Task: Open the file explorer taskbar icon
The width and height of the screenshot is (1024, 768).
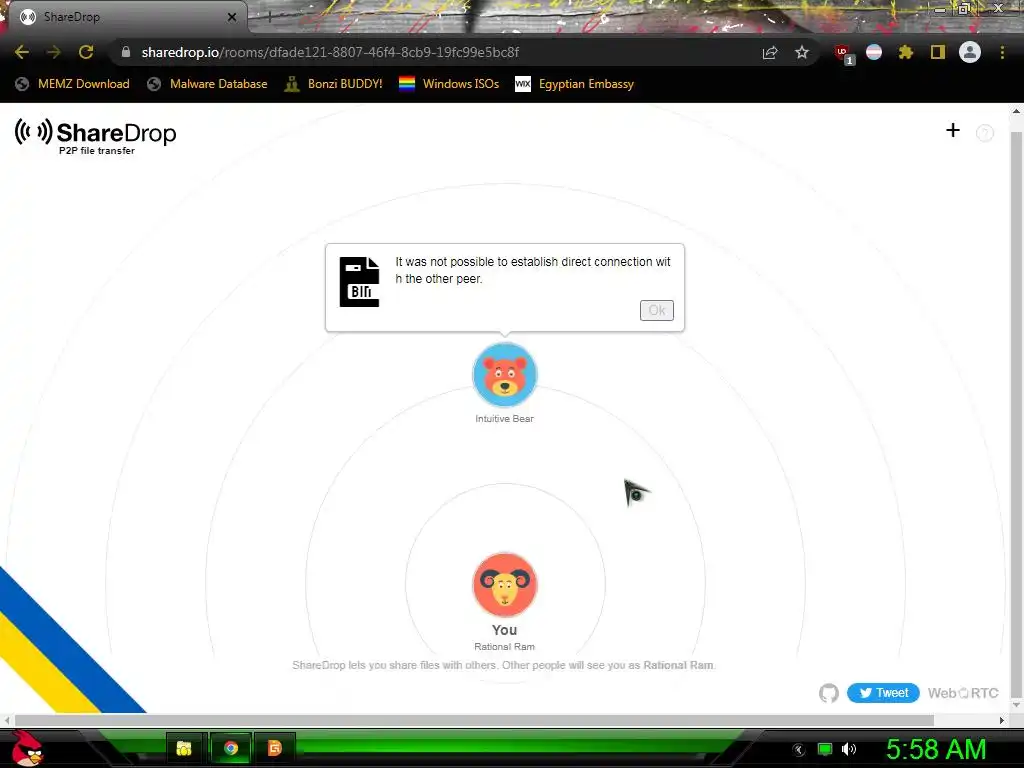Action: 184,748
